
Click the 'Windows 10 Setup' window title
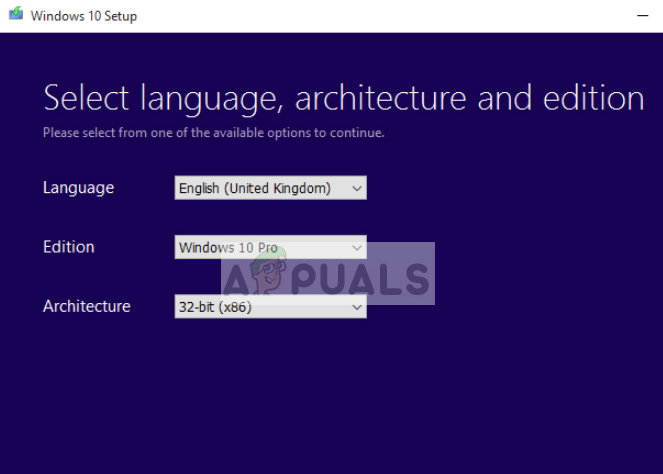click(84, 16)
